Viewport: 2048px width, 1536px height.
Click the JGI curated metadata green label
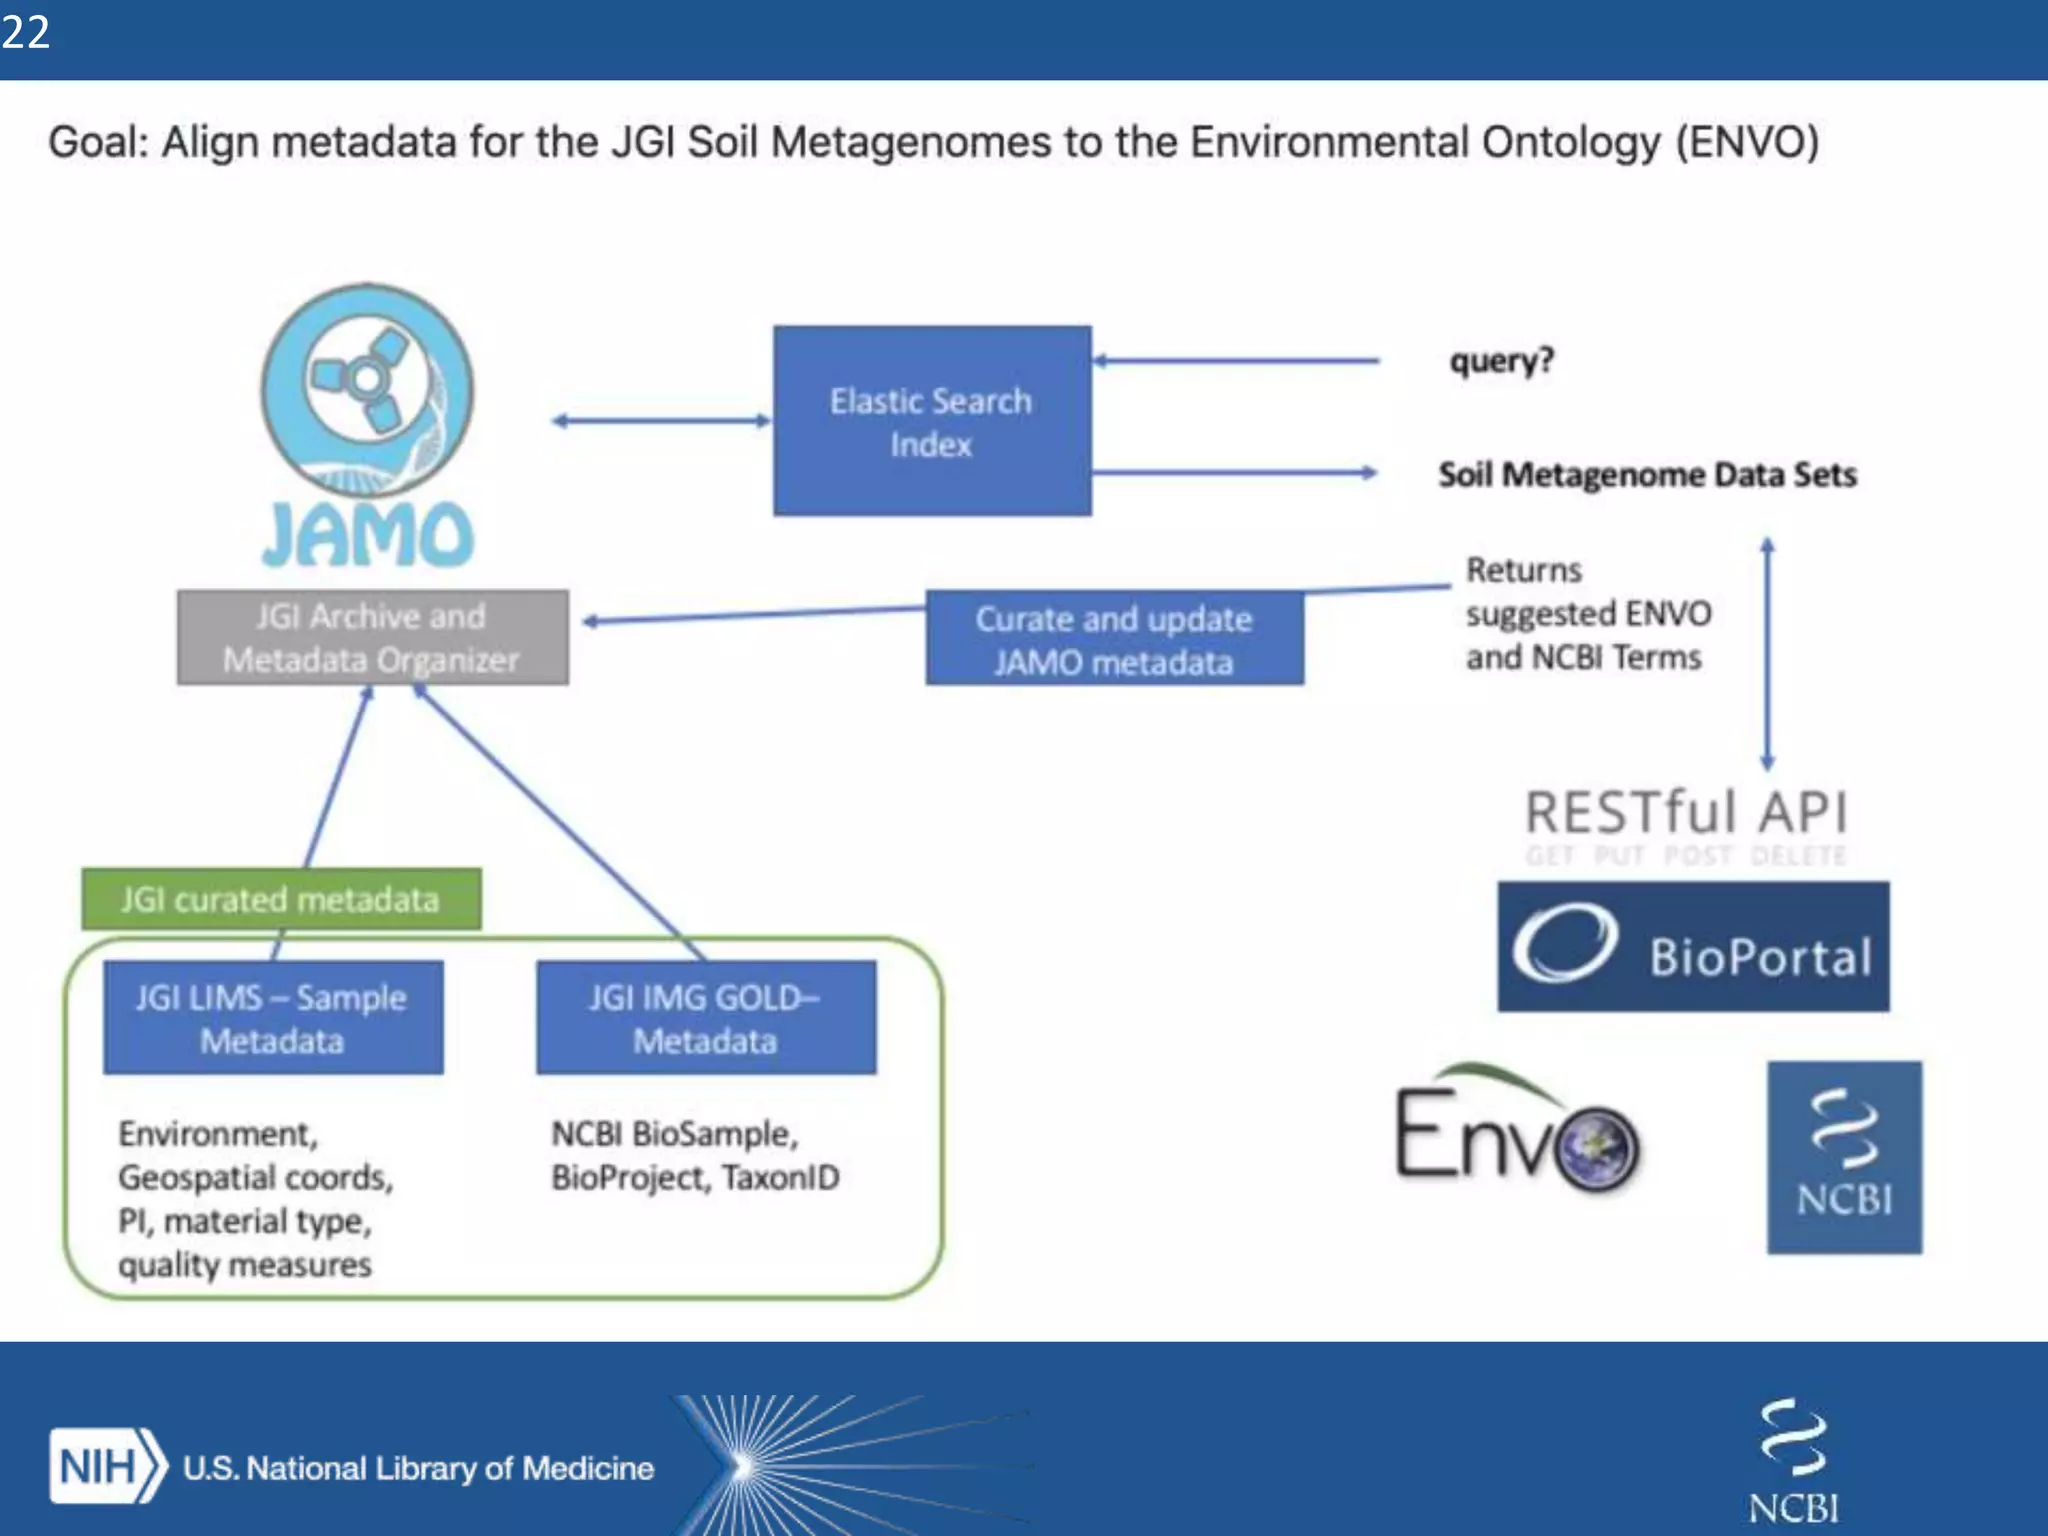point(281,899)
